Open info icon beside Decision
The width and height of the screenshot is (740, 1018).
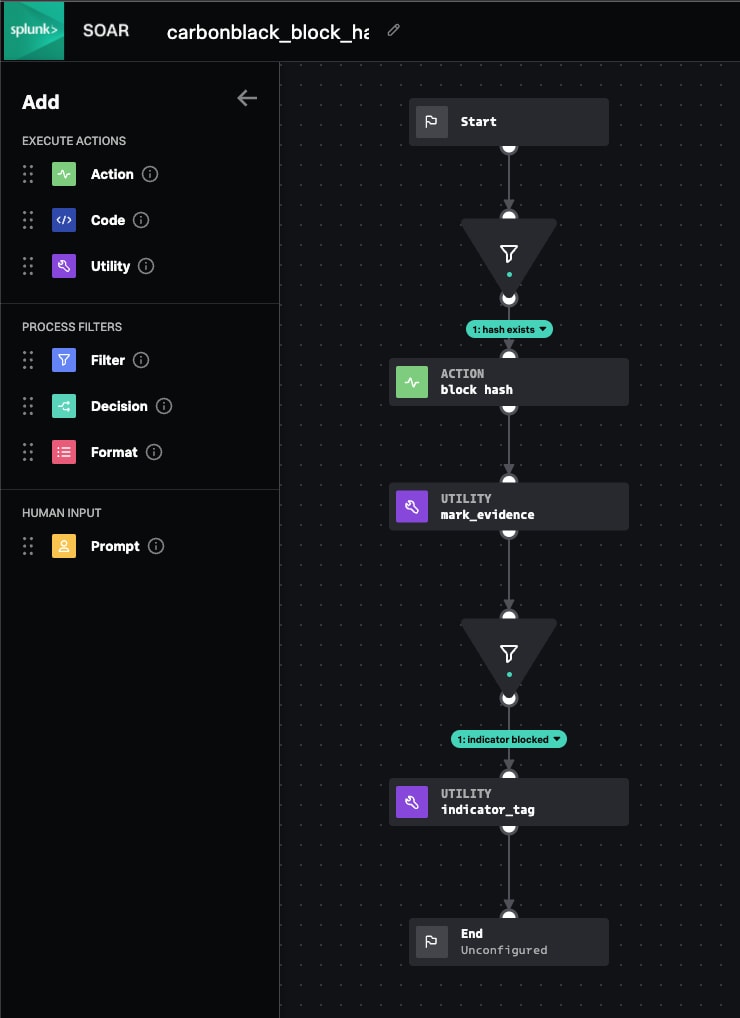[164, 406]
